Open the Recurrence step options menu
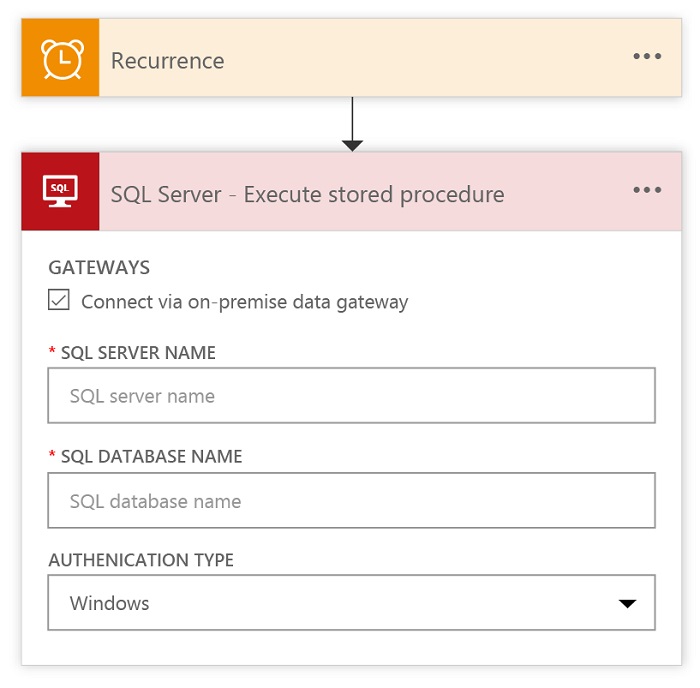The image size is (700, 688). (x=647, y=56)
